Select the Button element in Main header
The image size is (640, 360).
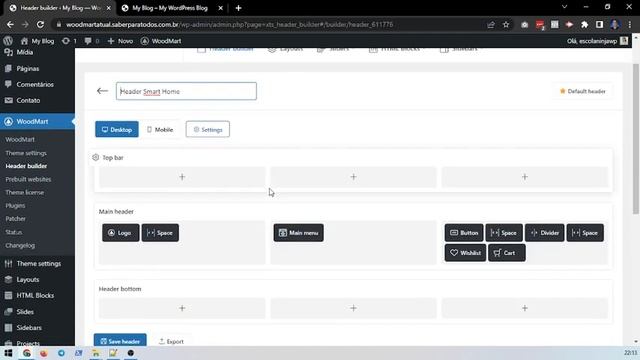coord(464,233)
